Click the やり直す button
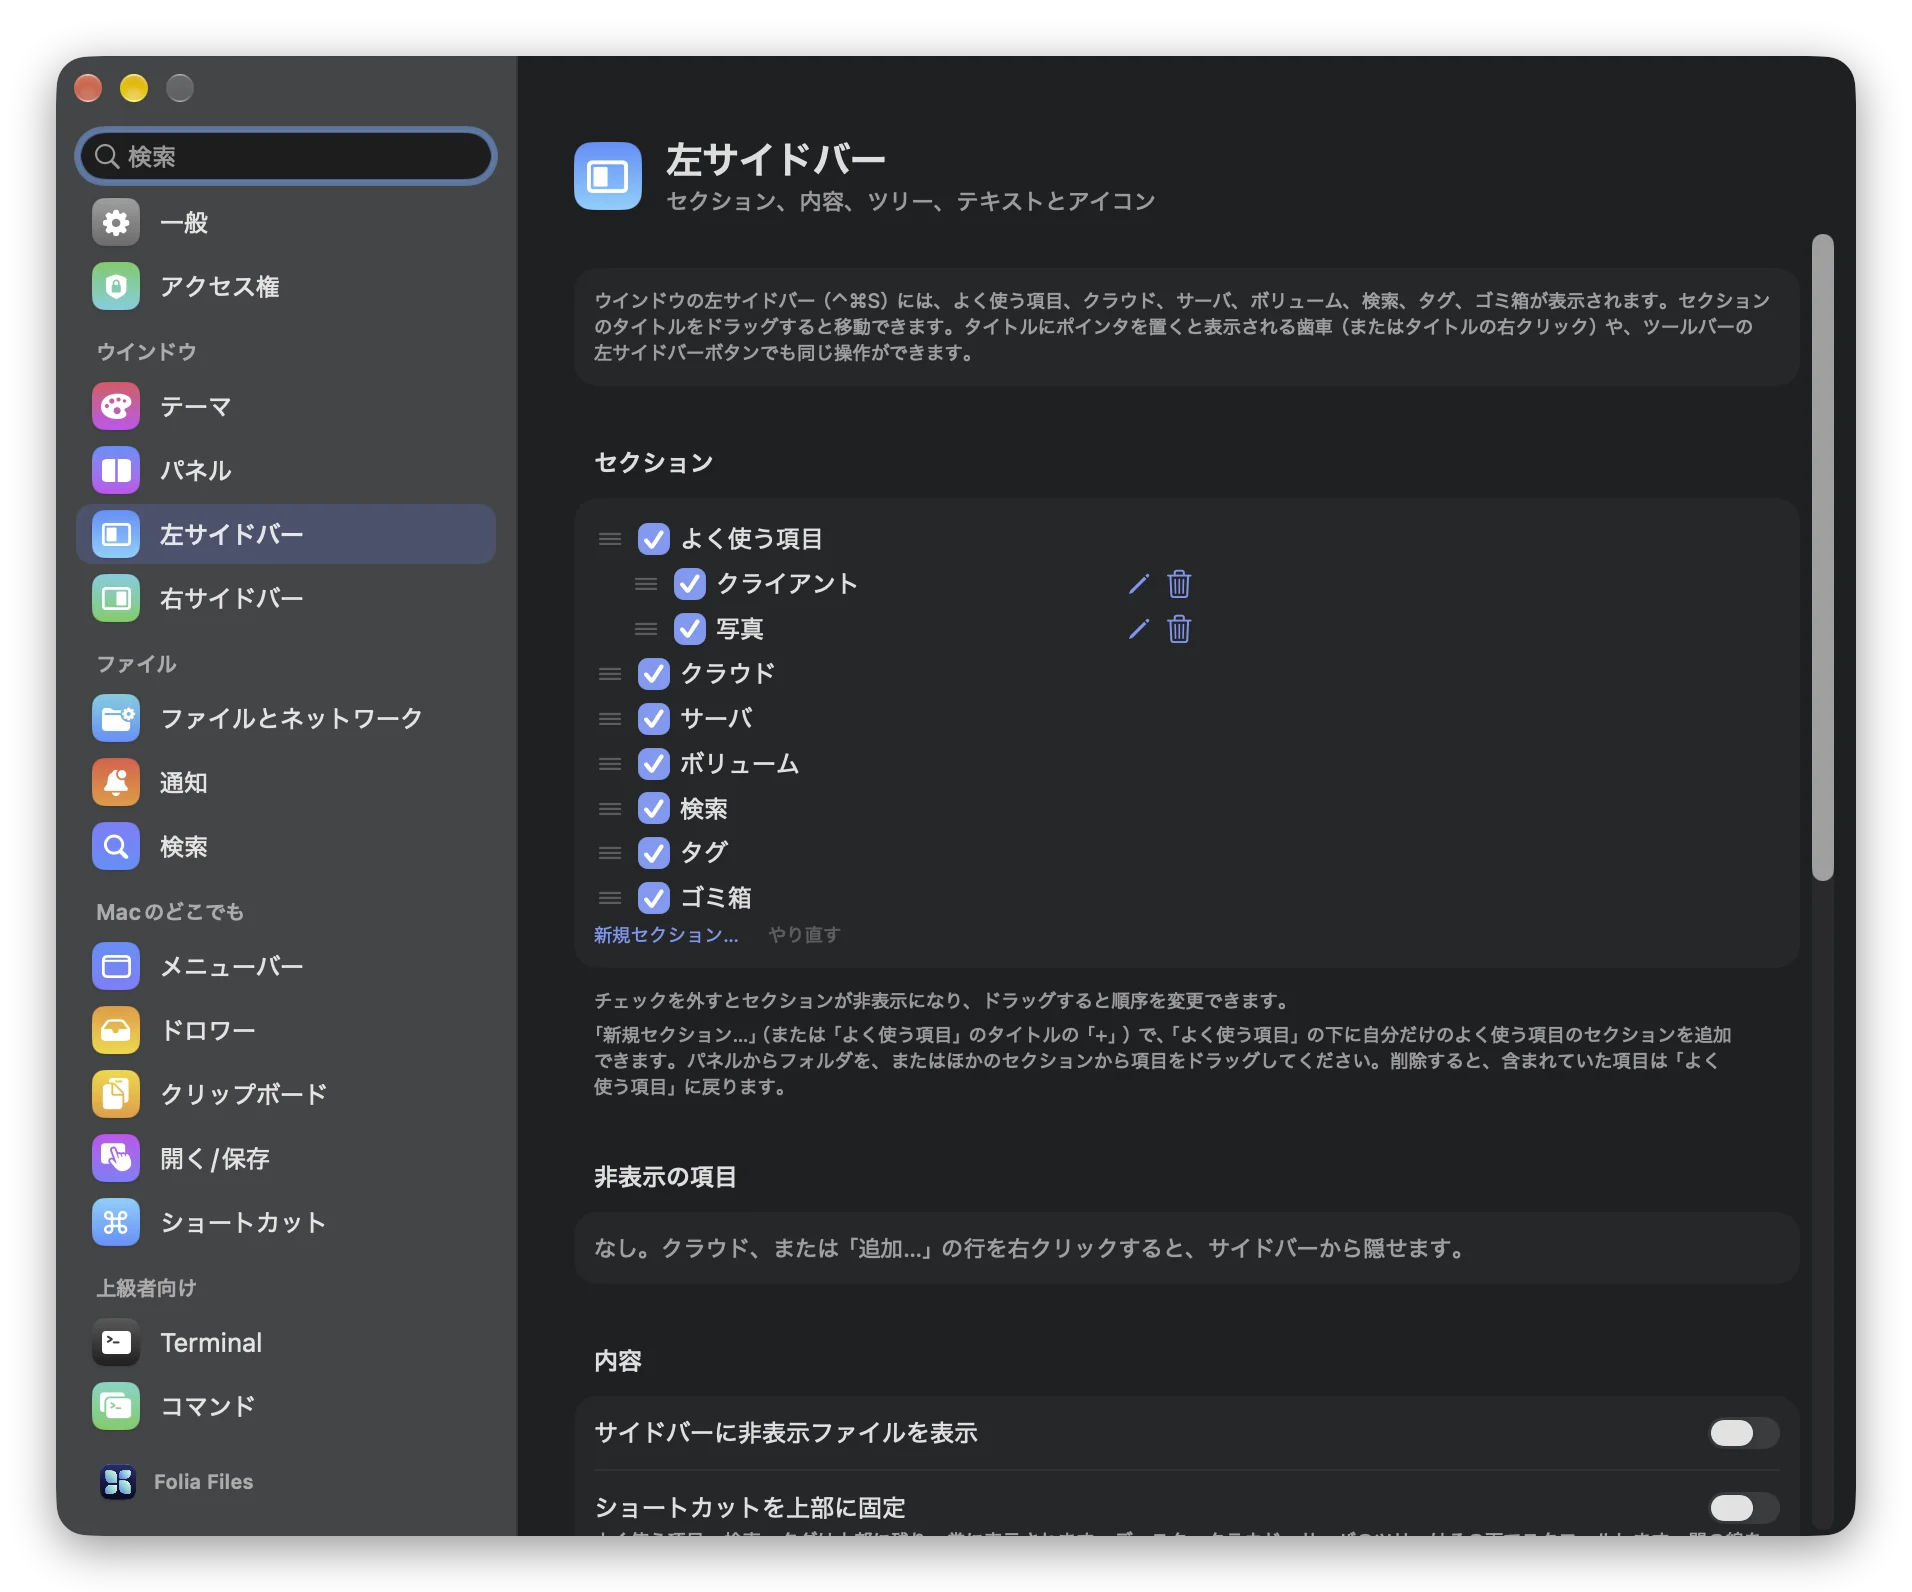Screen dimensions: 1912x1592 (804, 935)
